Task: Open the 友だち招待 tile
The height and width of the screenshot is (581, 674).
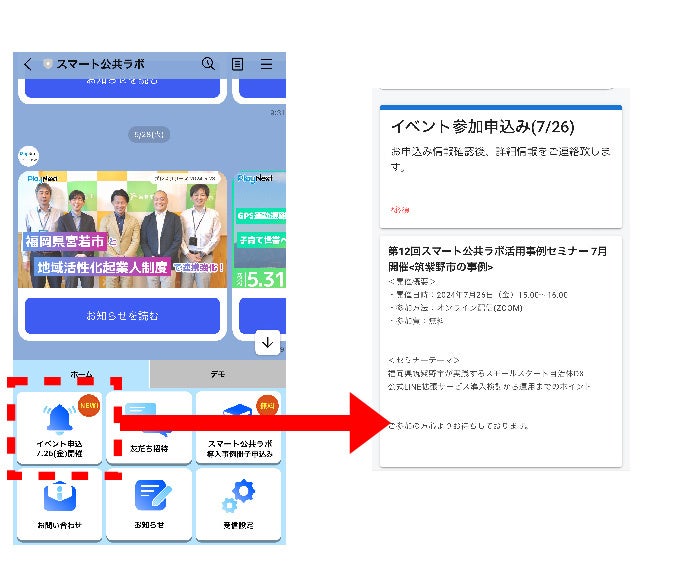Action: [x=149, y=428]
